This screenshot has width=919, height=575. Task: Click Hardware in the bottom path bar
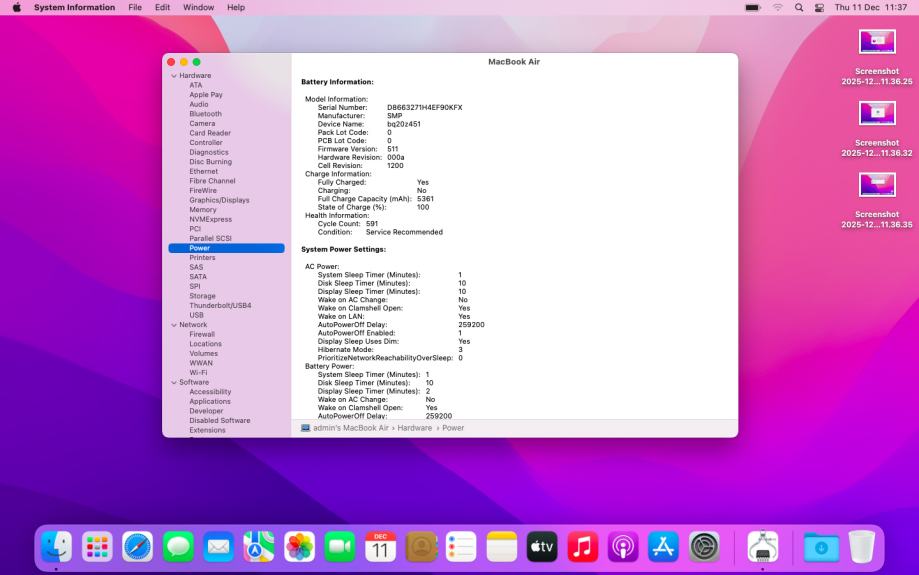click(416, 428)
